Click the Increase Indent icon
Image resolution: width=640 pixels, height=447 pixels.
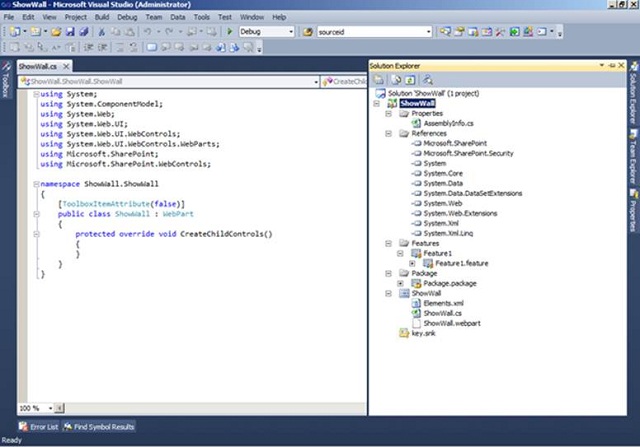click(102, 47)
